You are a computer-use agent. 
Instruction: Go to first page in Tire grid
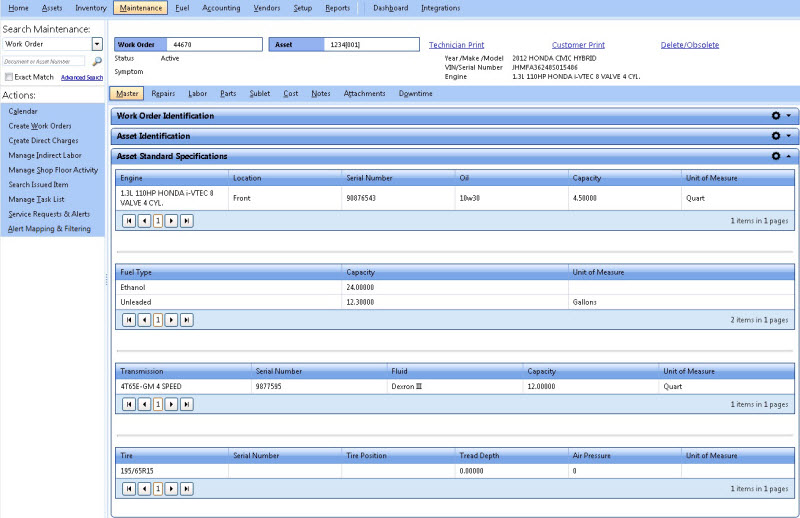point(129,489)
